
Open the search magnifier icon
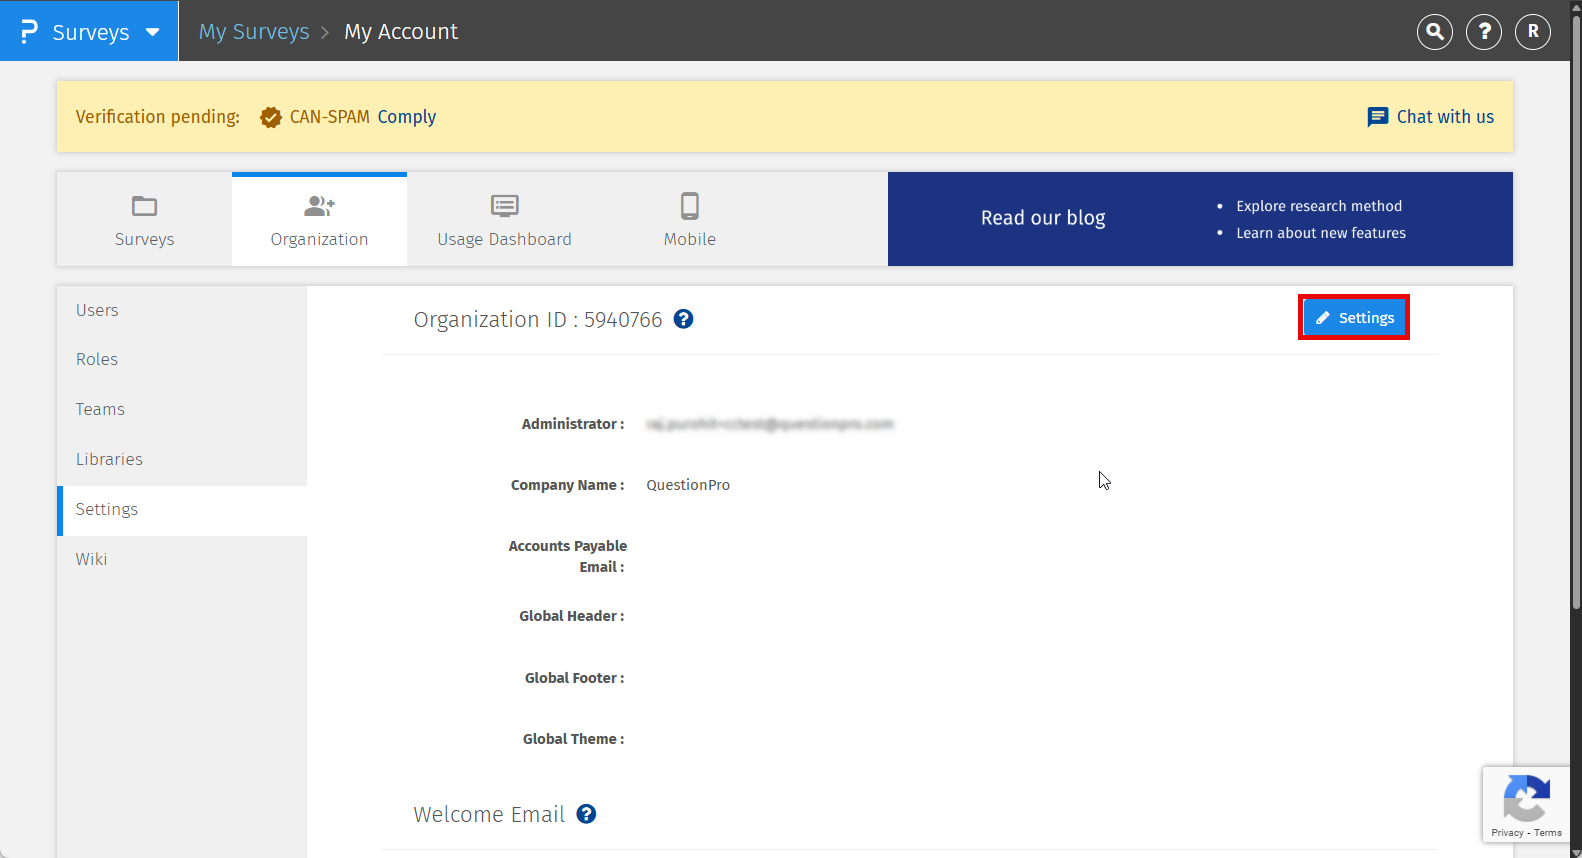(1434, 32)
